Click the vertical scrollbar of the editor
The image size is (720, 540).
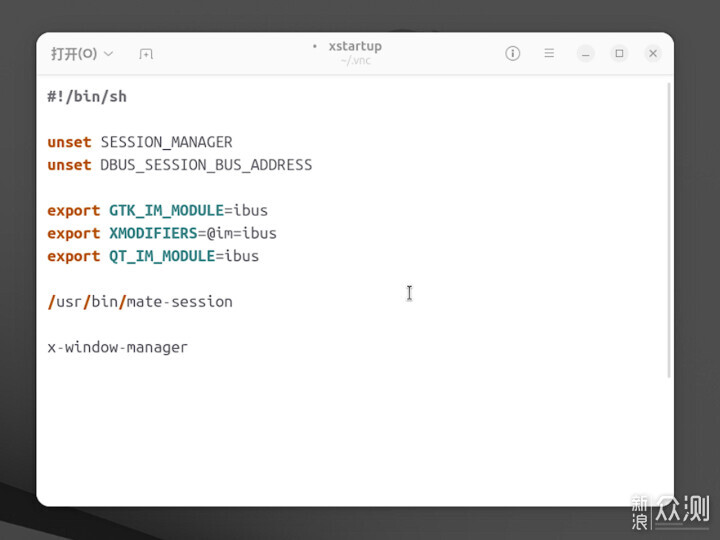click(669, 231)
